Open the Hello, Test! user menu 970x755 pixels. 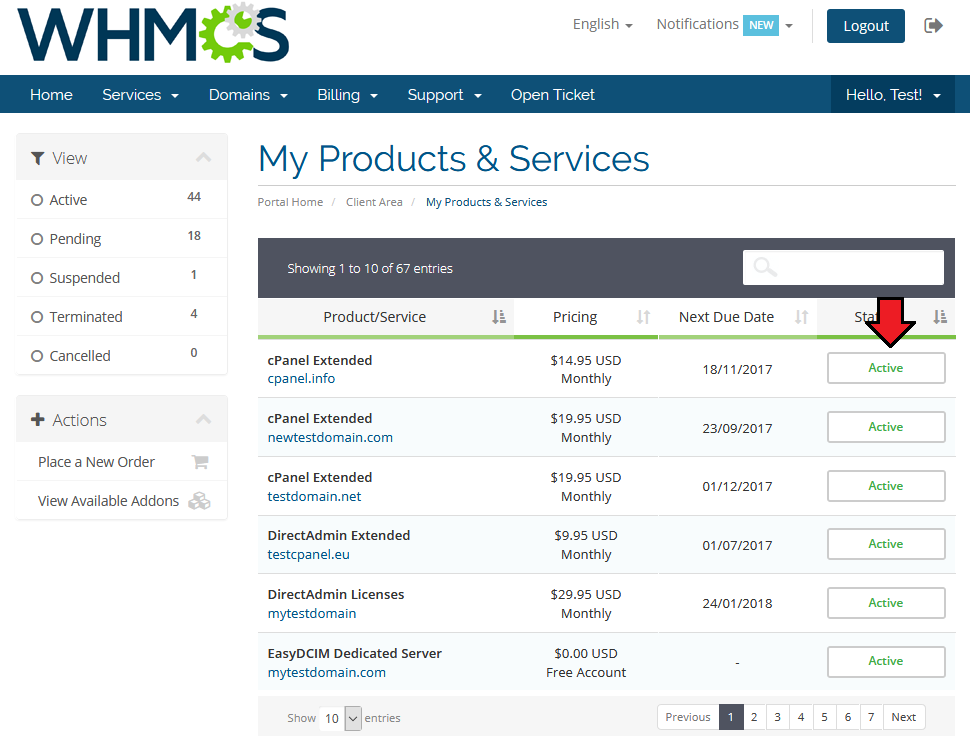pyautogui.click(x=893, y=95)
